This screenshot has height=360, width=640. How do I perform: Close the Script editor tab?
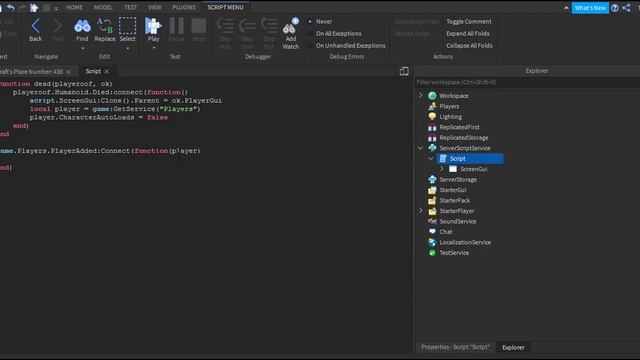coord(107,71)
